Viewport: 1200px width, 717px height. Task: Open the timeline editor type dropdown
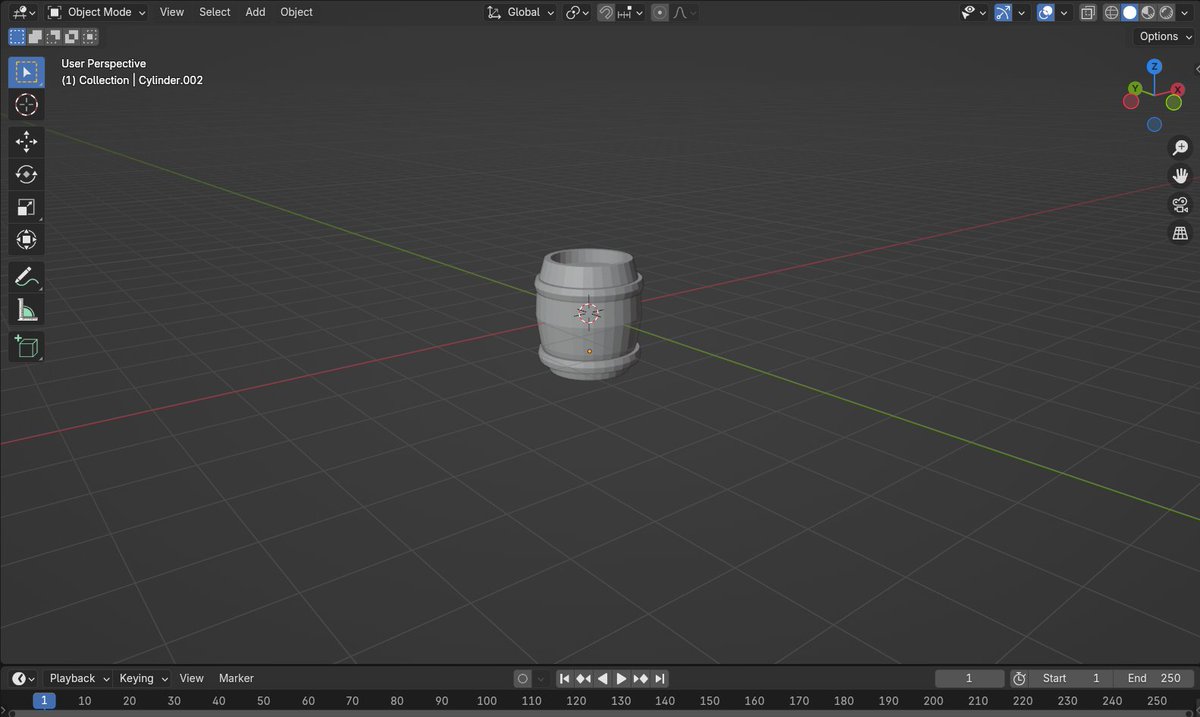tap(24, 679)
